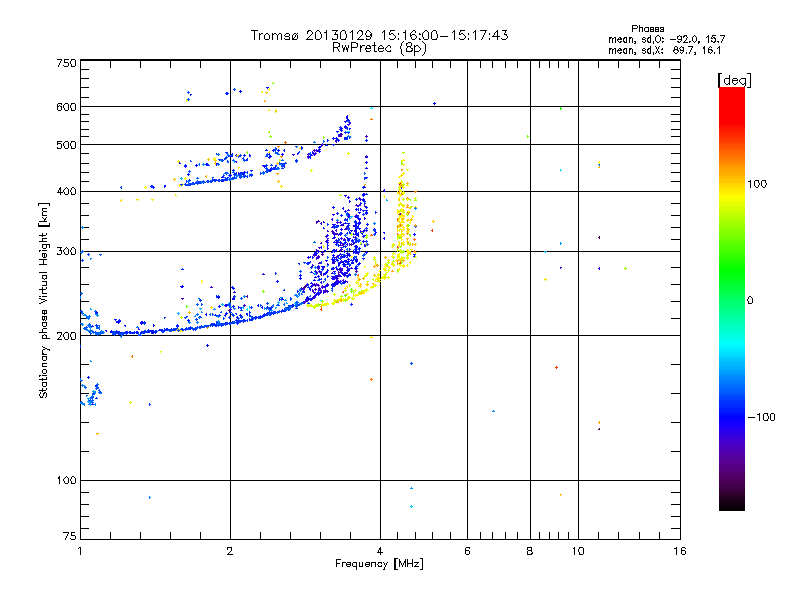The image size is (800, 600).
Task: Click the y-axis tick label '750'
Action: click(66, 63)
